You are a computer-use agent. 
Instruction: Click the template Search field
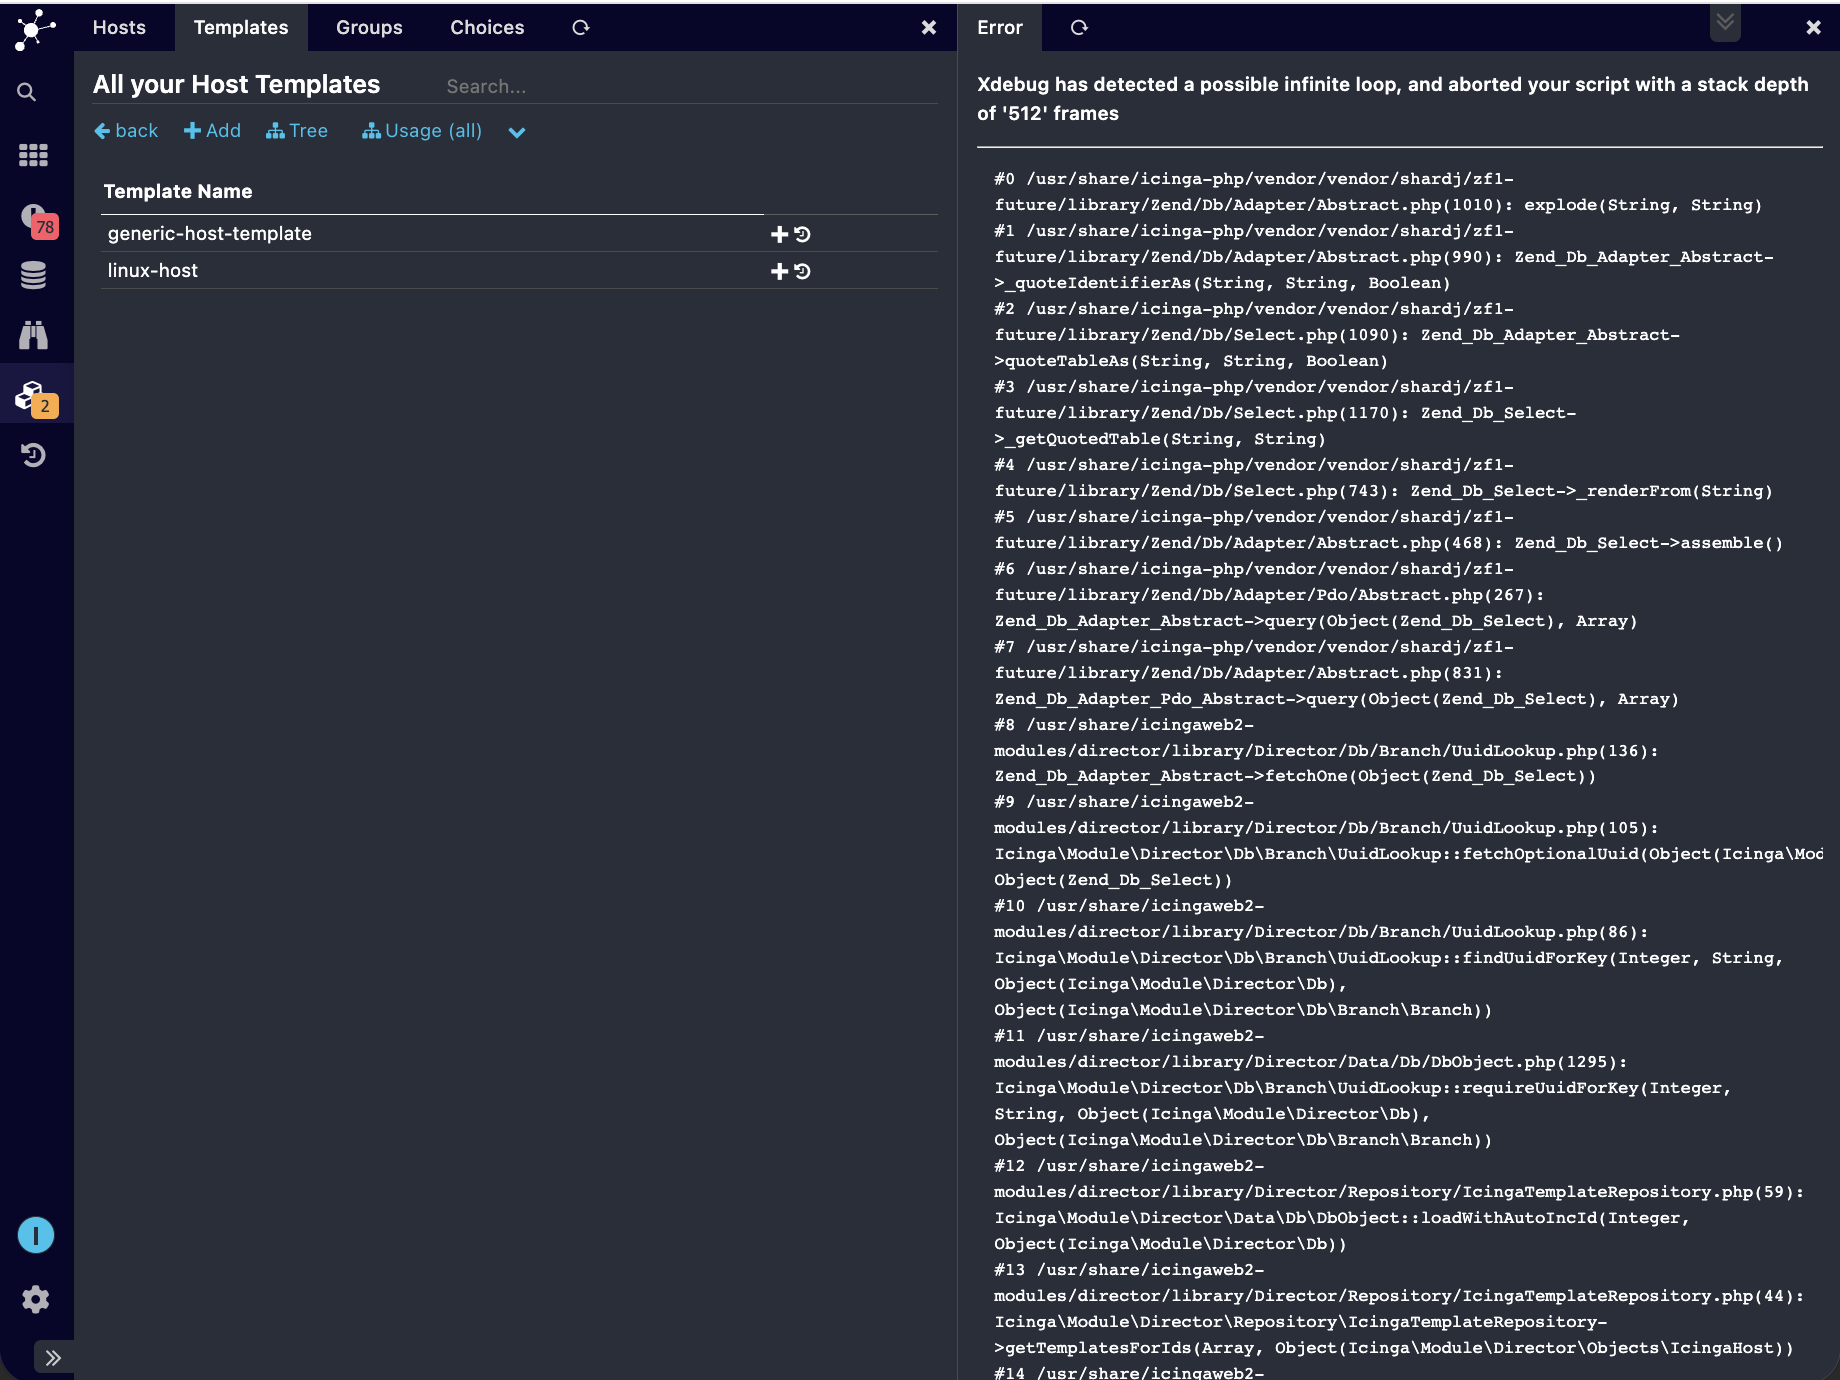600,86
